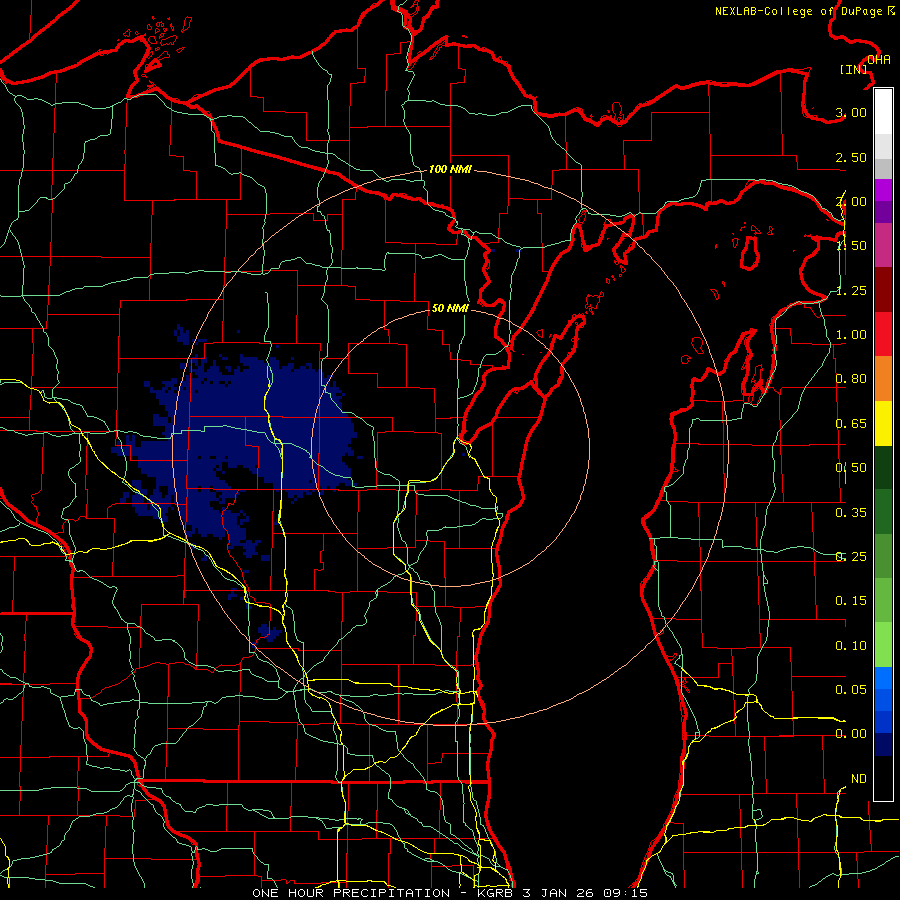Select the light blue 0.05 legend swatch
900x900 pixels.
pos(883,678)
